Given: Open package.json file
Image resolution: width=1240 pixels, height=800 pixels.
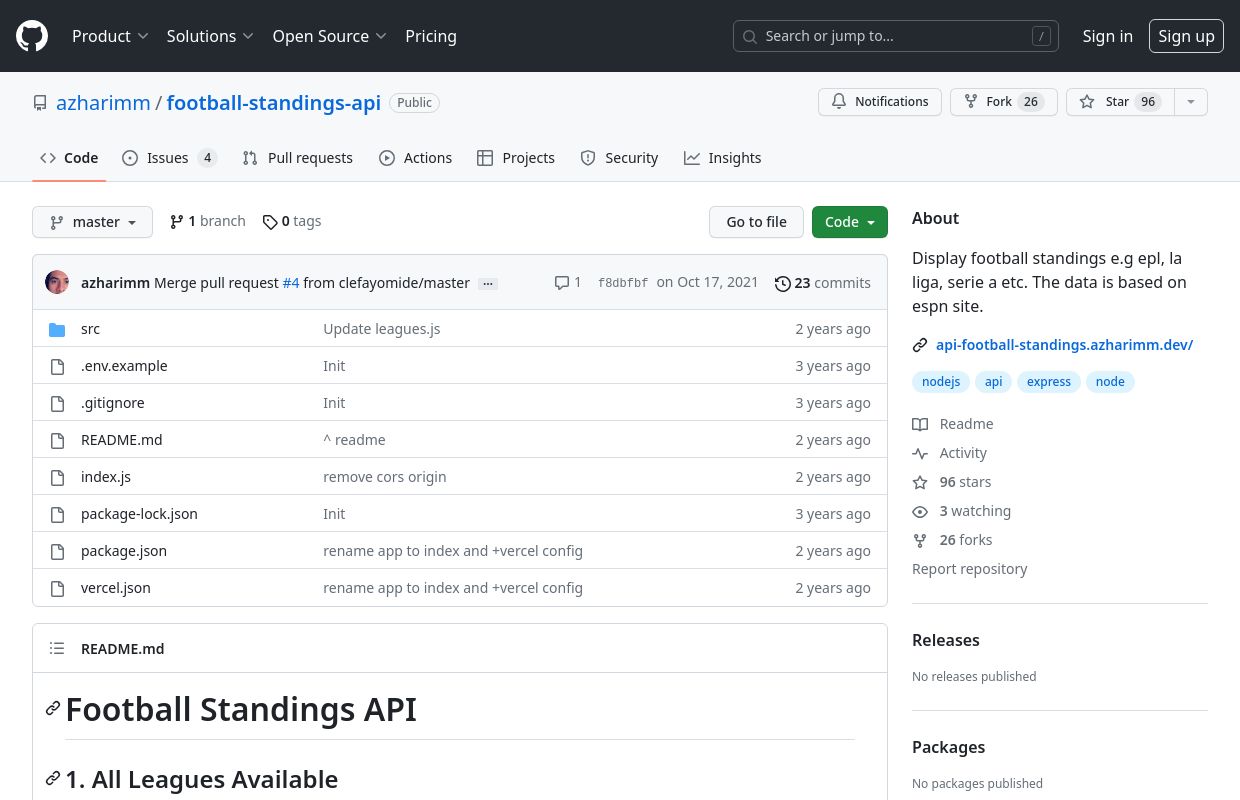Looking at the screenshot, I should 124,551.
